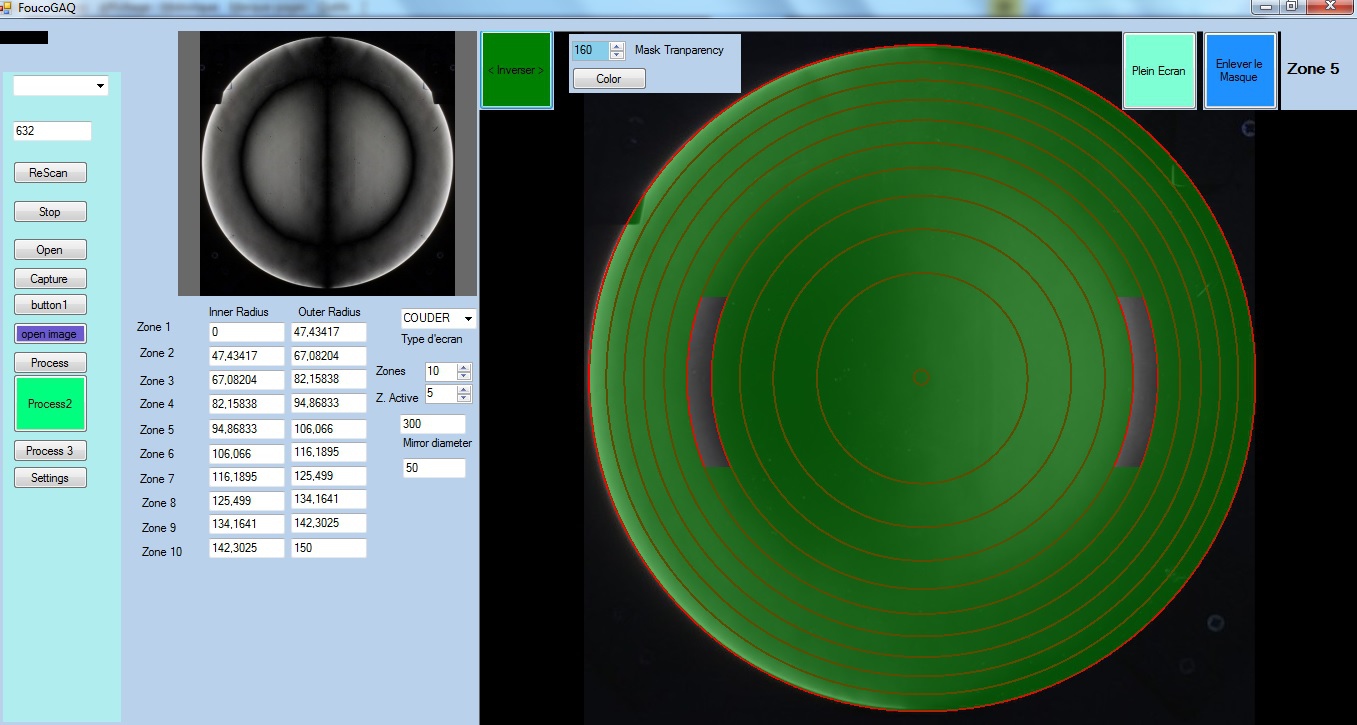The image size is (1357, 725).
Task: Click the Zone 5 Outer Radius field
Action: point(329,429)
